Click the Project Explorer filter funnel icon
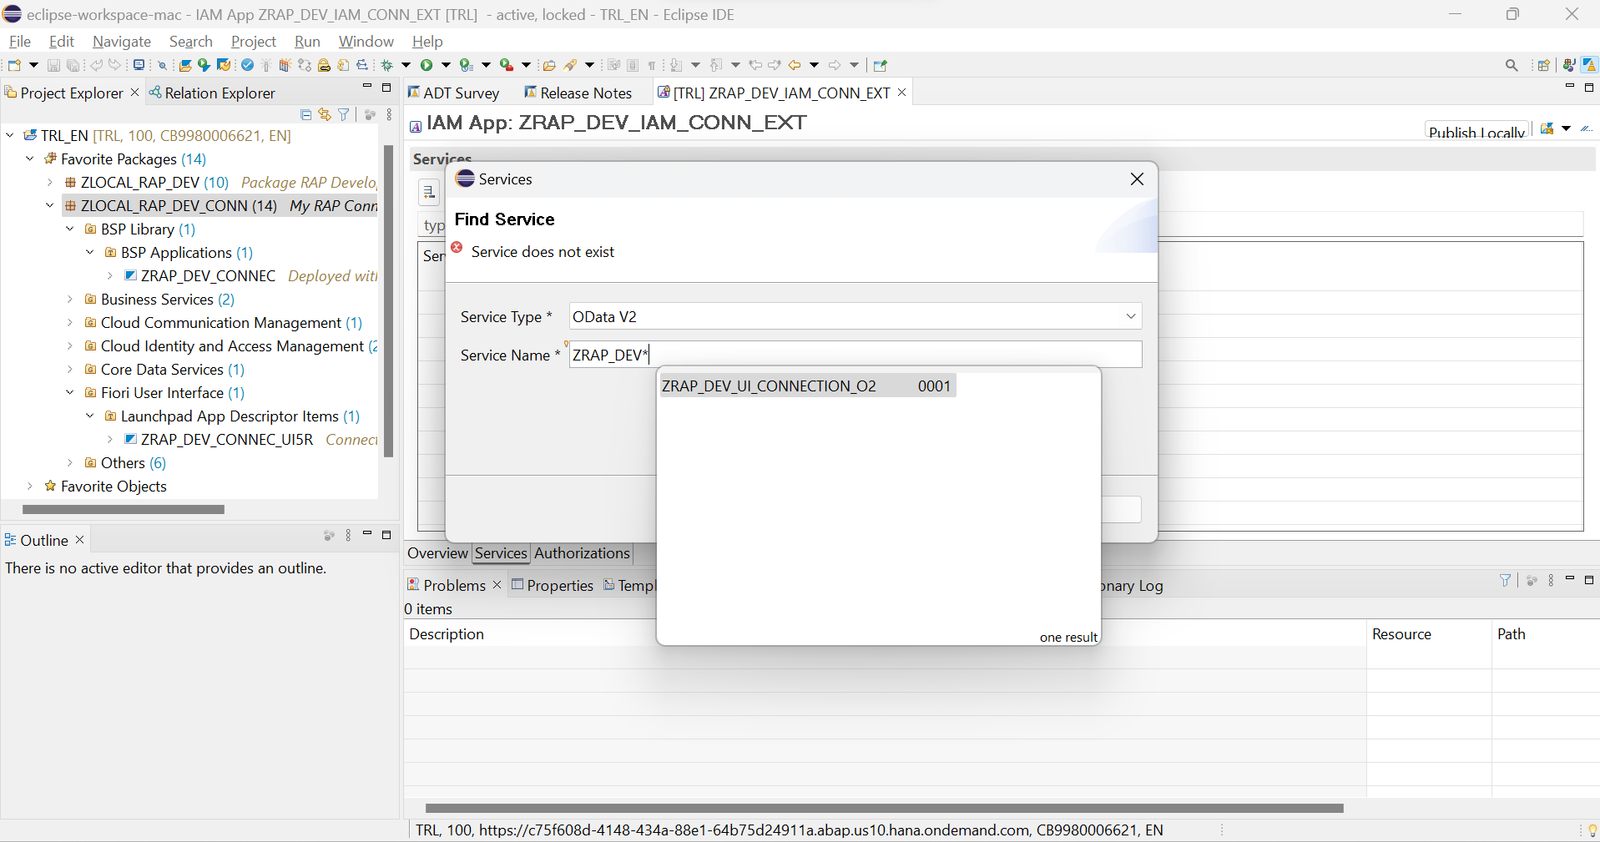1600x842 pixels. click(343, 115)
